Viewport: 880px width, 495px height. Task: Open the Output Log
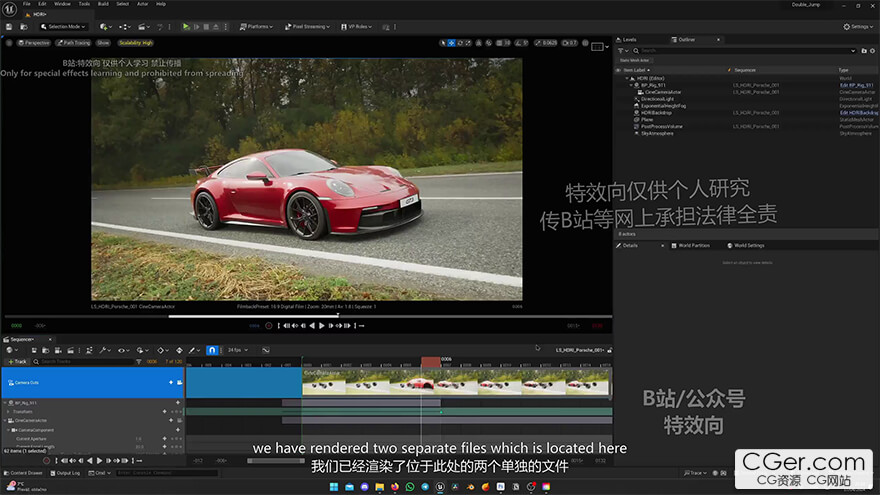pyautogui.click(x=65, y=473)
